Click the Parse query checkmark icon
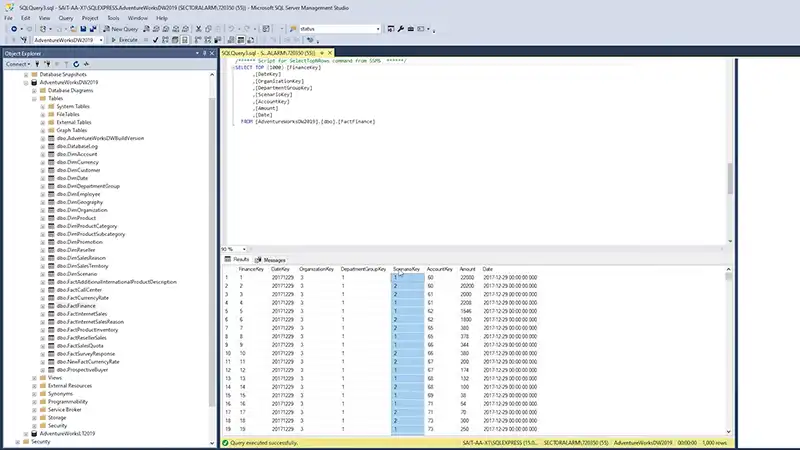The image size is (800, 450). (155, 40)
